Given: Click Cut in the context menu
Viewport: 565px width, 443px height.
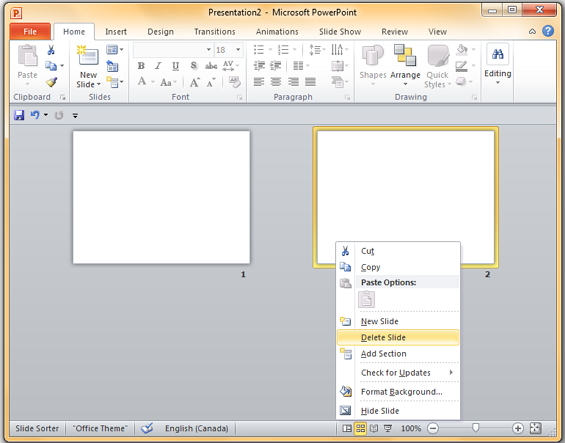Looking at the screenshot, I should pyautogui.click(x=398, y=251).
